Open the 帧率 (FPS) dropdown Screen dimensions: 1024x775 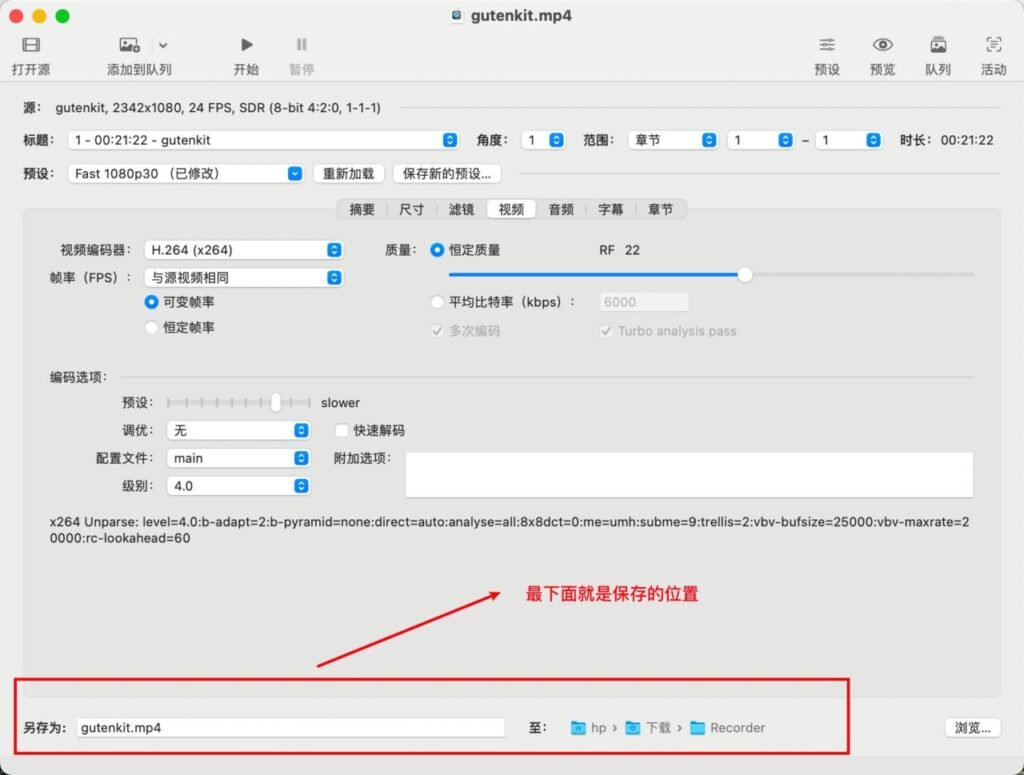click(243, 277)
